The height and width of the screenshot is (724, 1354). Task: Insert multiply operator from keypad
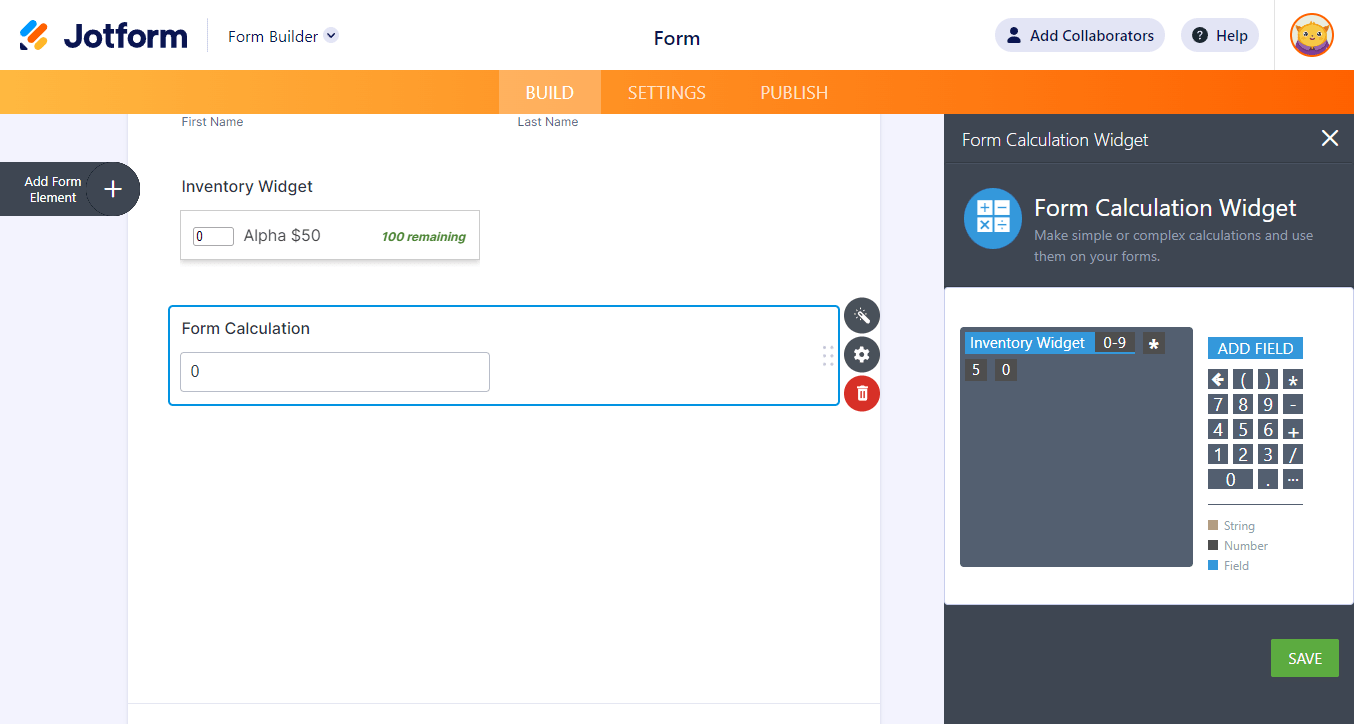pyautogui.click(x=1293, y=379)
